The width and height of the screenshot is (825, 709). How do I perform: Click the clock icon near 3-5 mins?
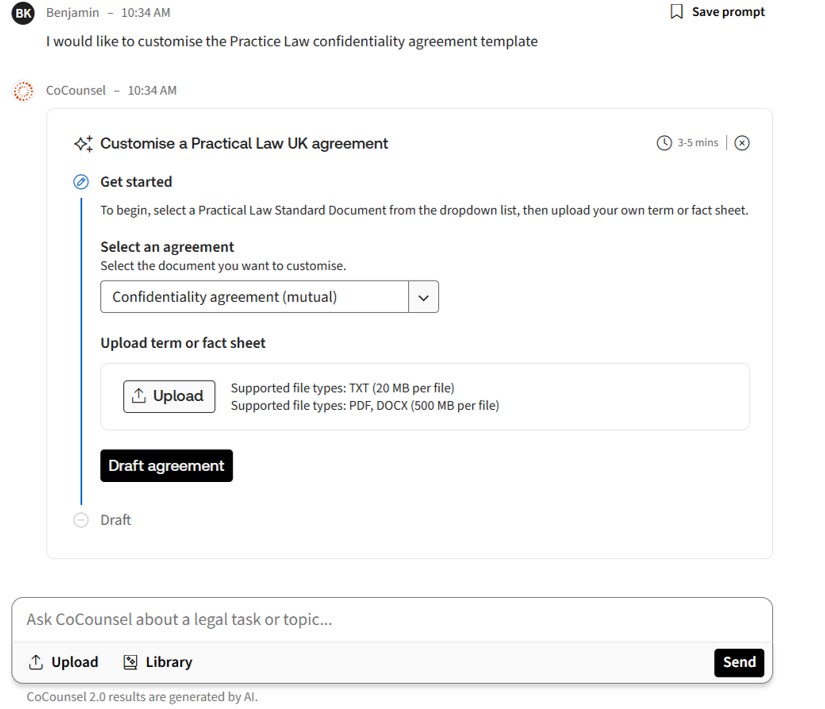tap(664, 143)
